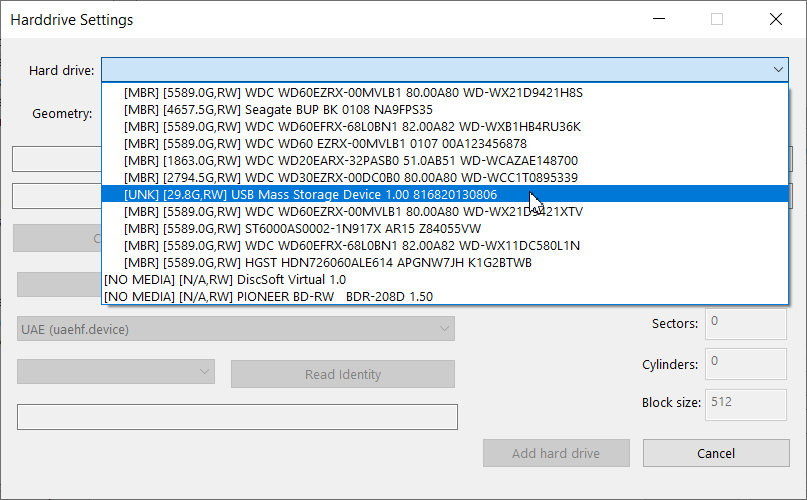Focus the Block size field

coord(746,405)
